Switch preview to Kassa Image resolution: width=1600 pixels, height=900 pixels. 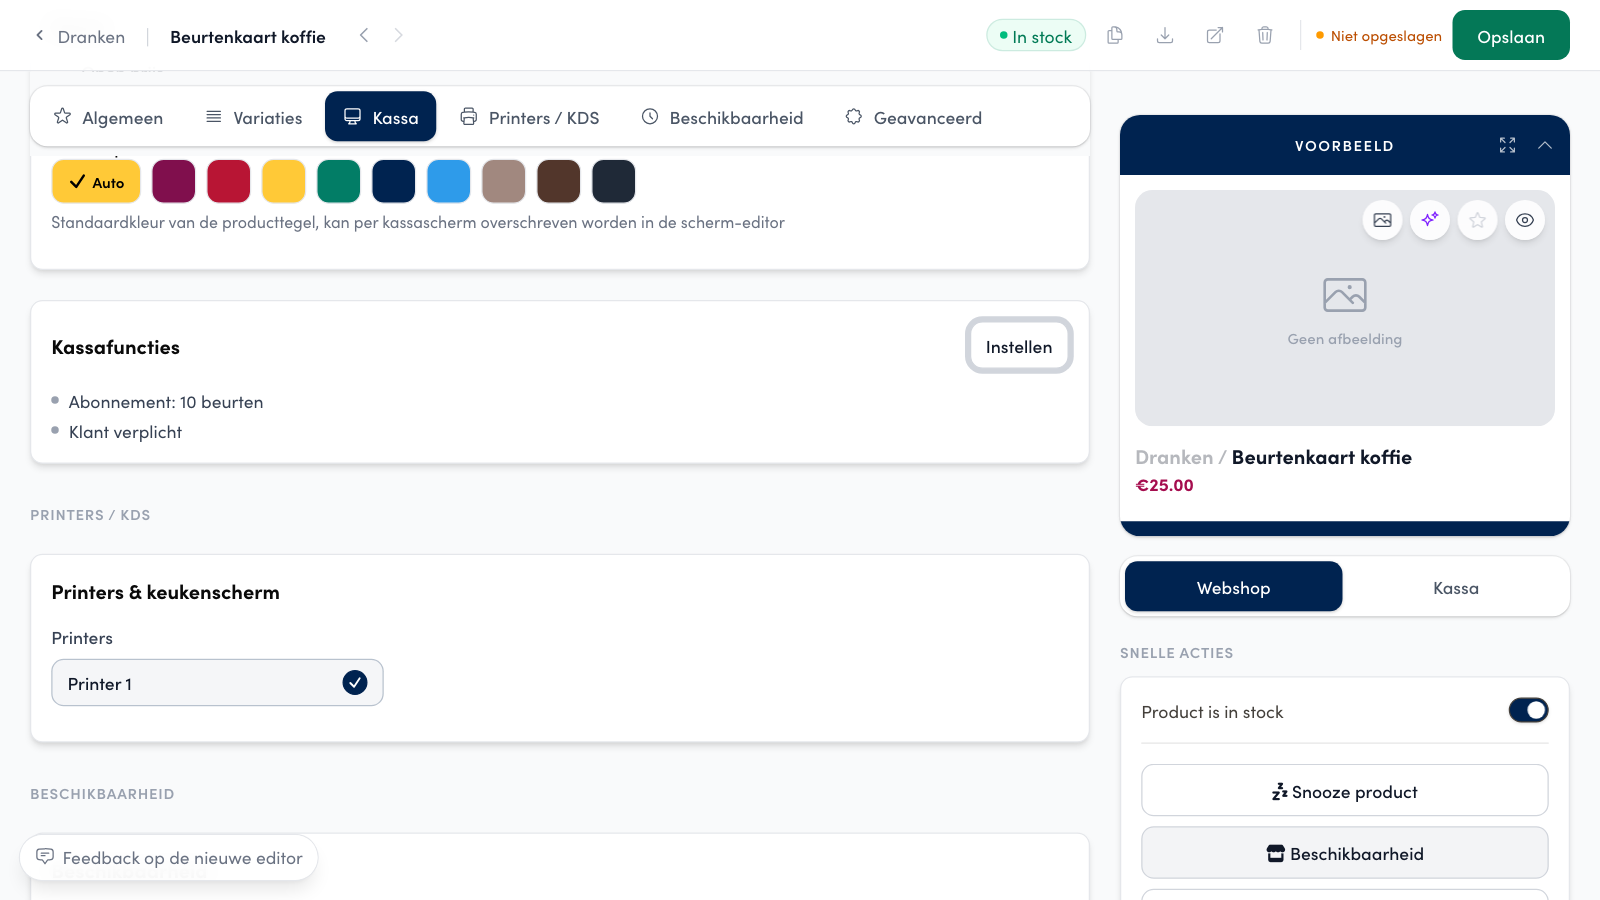pyautogui.click(x=1456, y=587)
